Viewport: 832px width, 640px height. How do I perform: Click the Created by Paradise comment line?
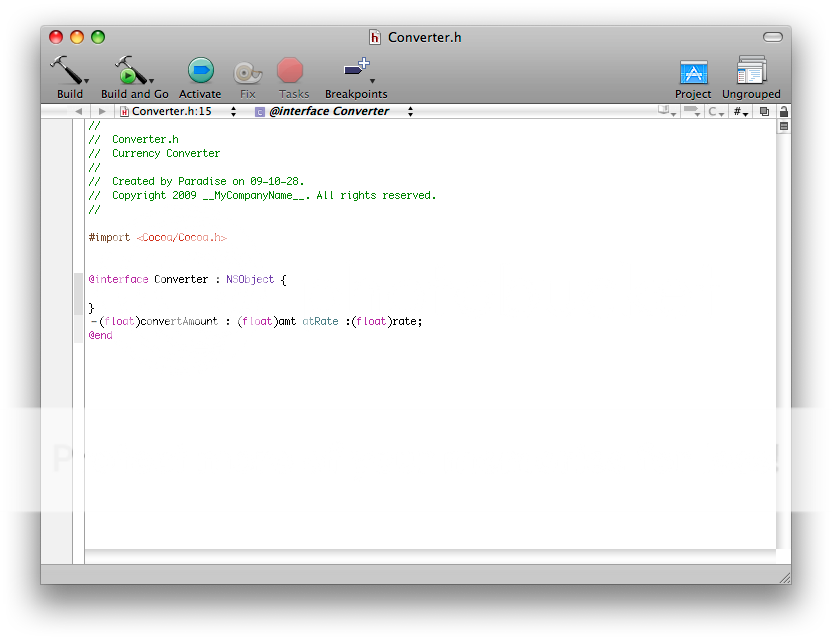click(x=196, y=181)
